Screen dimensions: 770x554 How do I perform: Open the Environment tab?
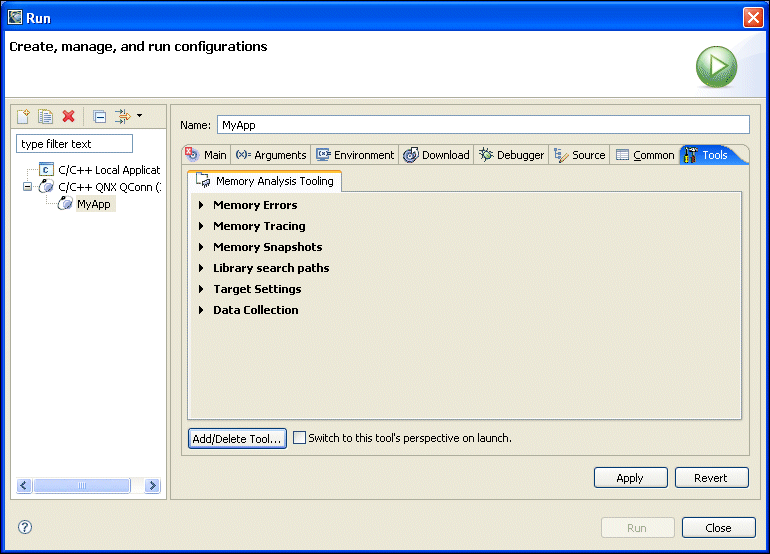[x=355, y=155]
